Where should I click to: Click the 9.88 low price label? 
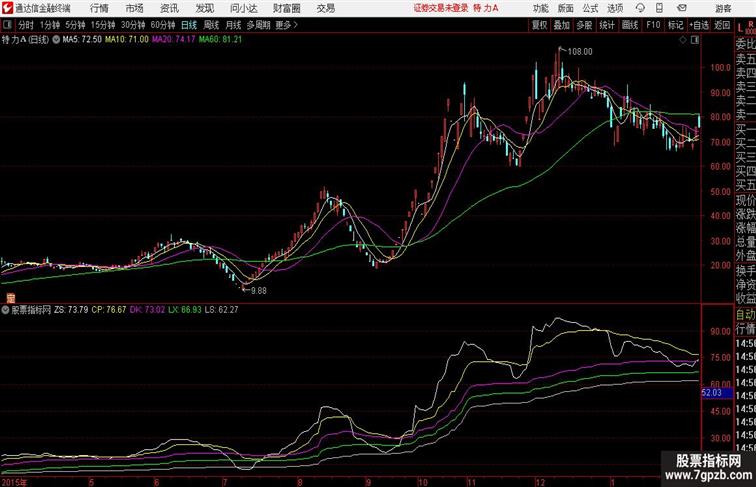[258, 291]
